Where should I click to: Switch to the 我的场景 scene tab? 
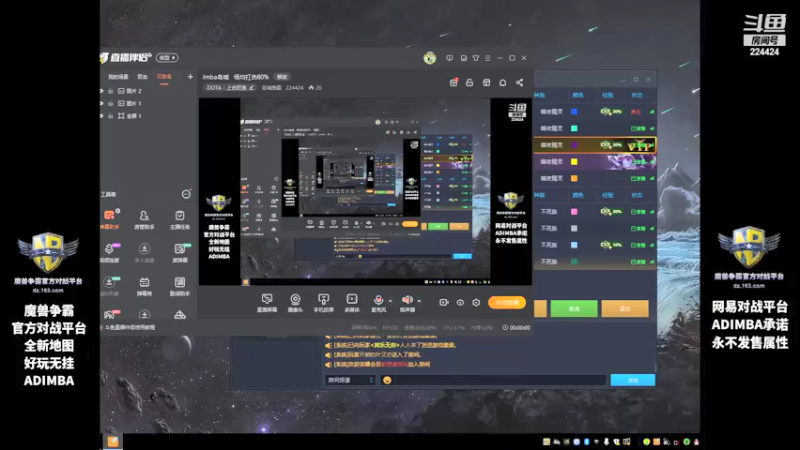click(118, 77)
